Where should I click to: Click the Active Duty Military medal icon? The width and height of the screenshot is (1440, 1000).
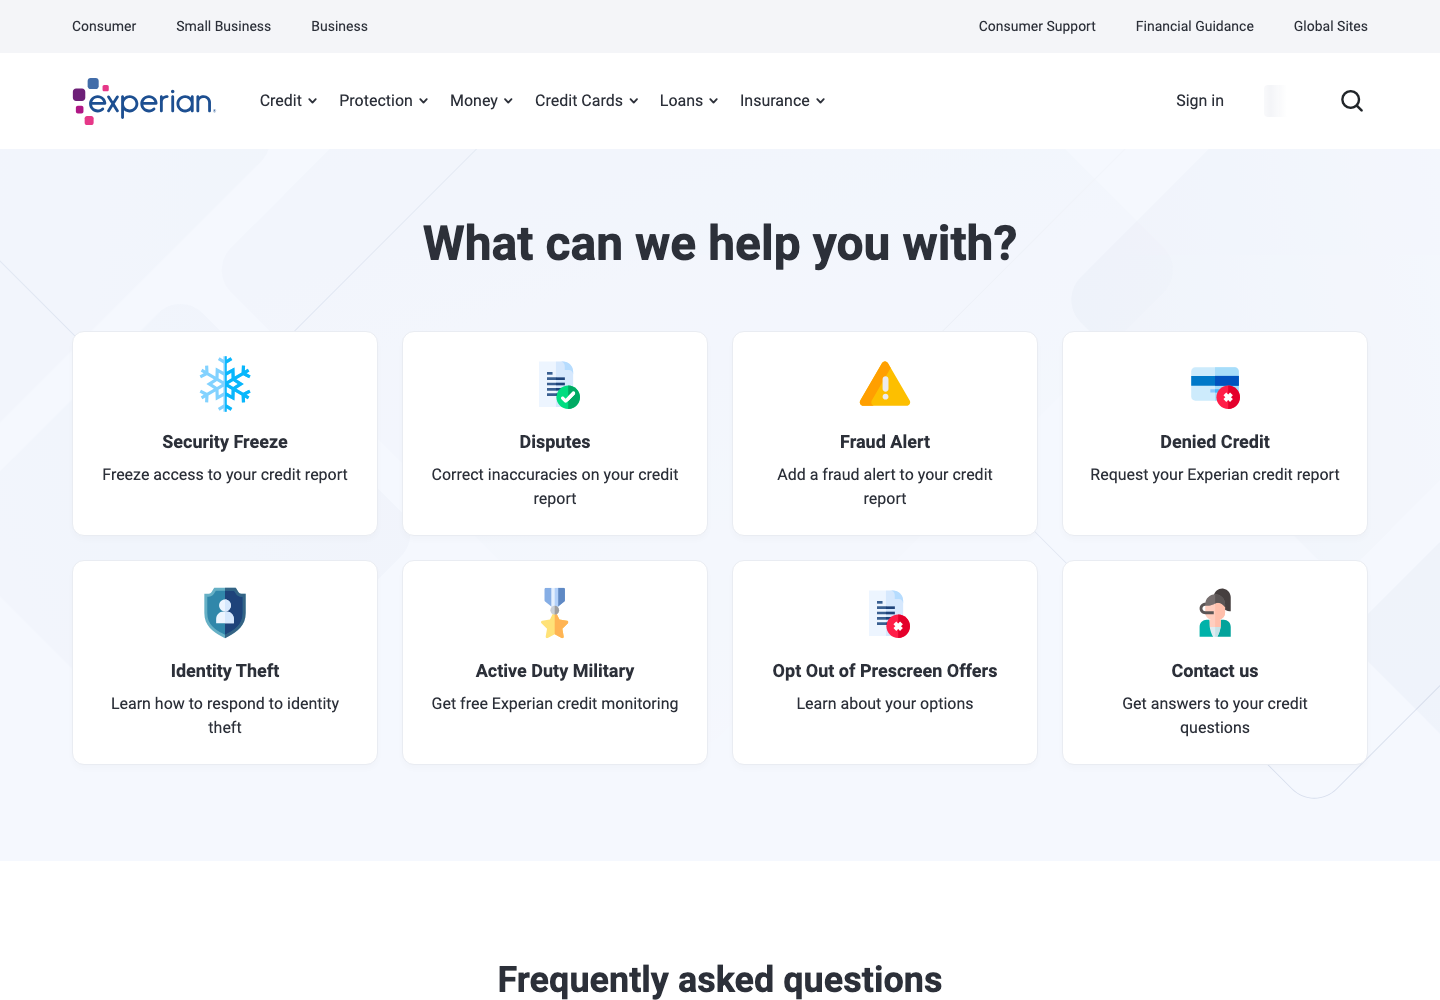[x=555, y=613]
